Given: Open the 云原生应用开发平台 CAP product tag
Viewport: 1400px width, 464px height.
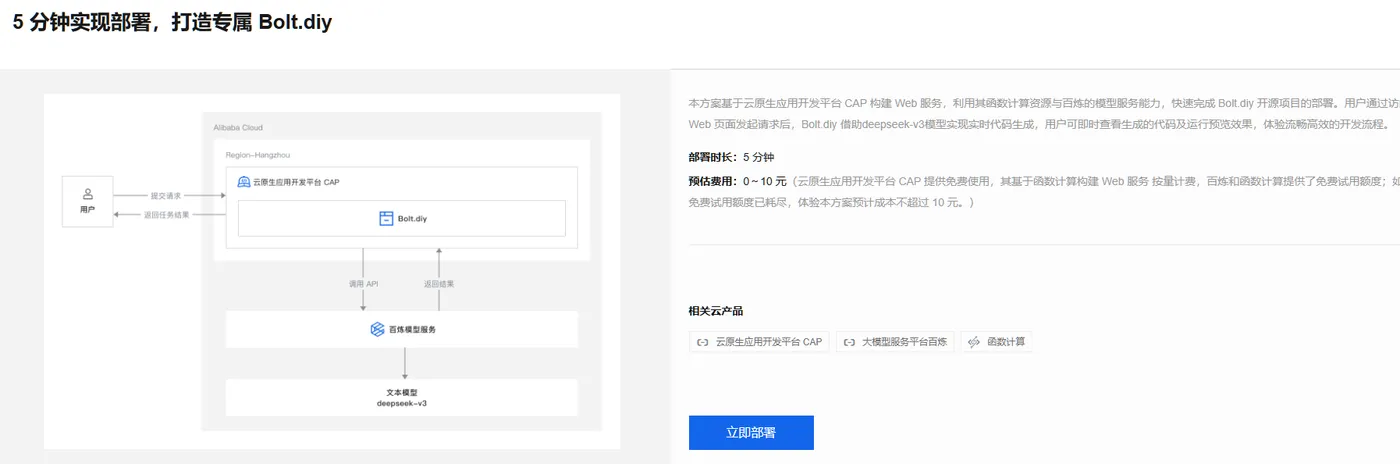Looking at the screenshot, I should point(759,342).
